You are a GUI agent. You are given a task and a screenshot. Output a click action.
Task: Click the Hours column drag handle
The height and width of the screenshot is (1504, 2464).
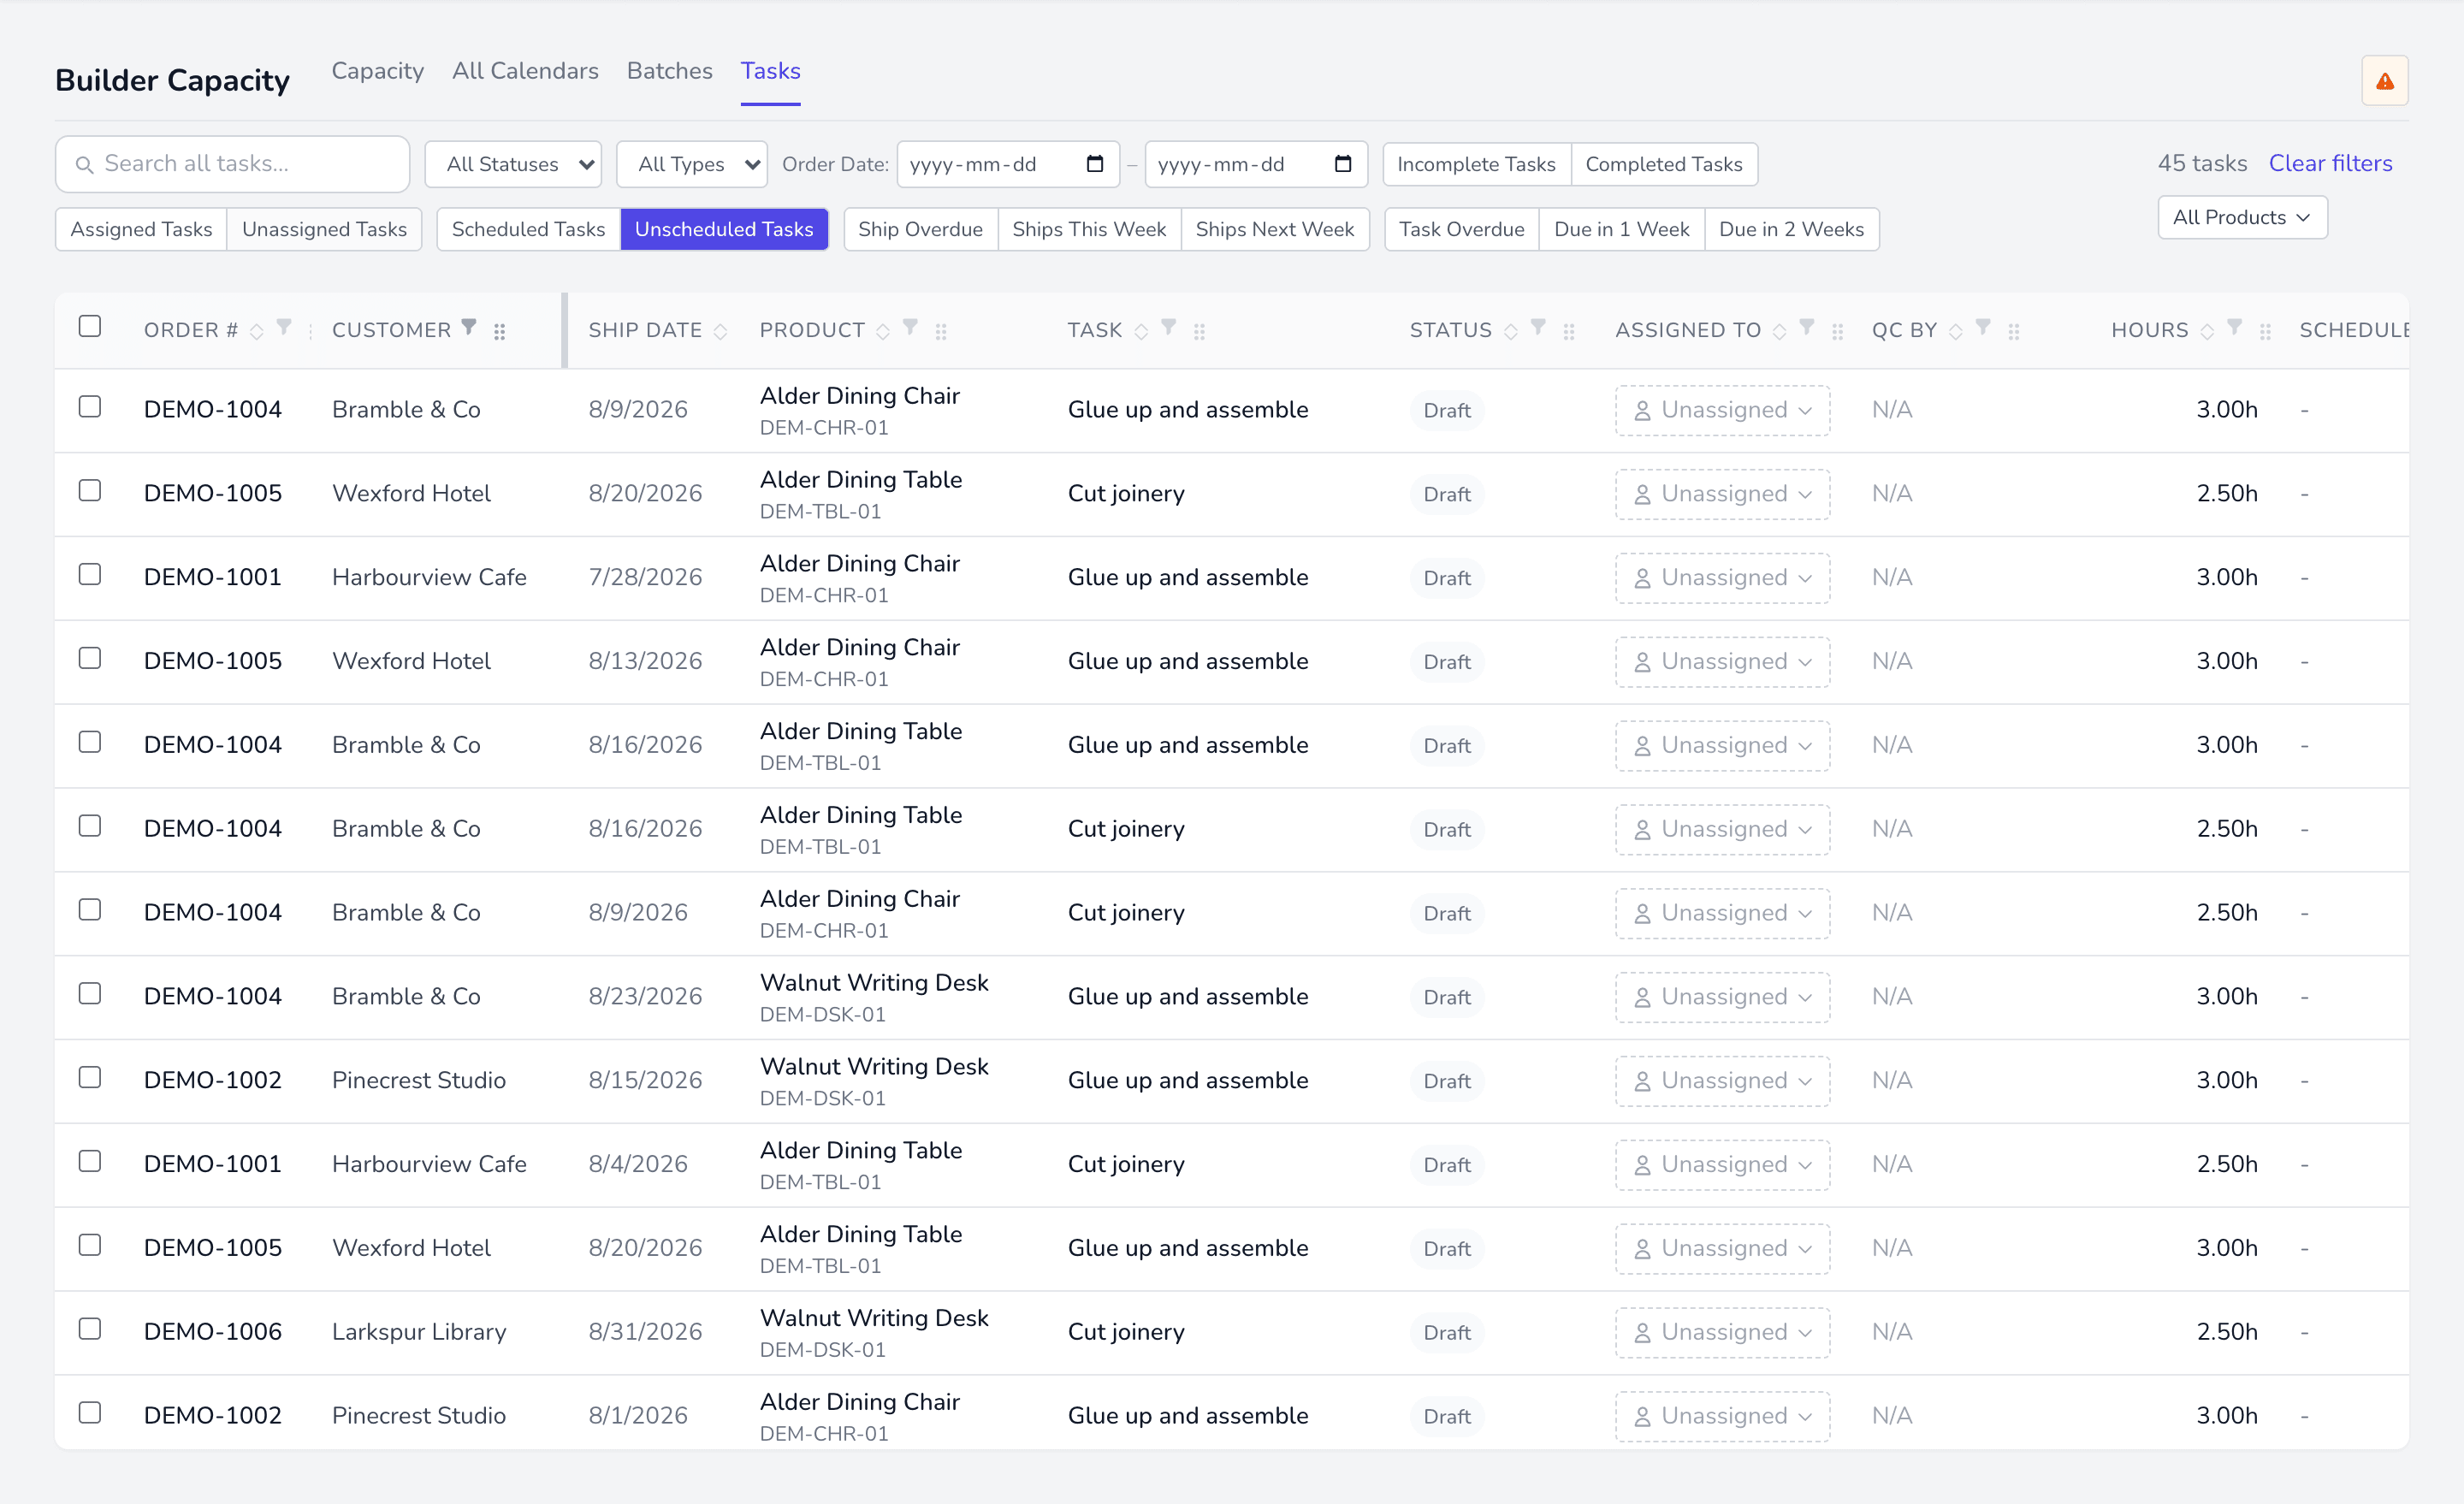click(x=2265, y=331)
